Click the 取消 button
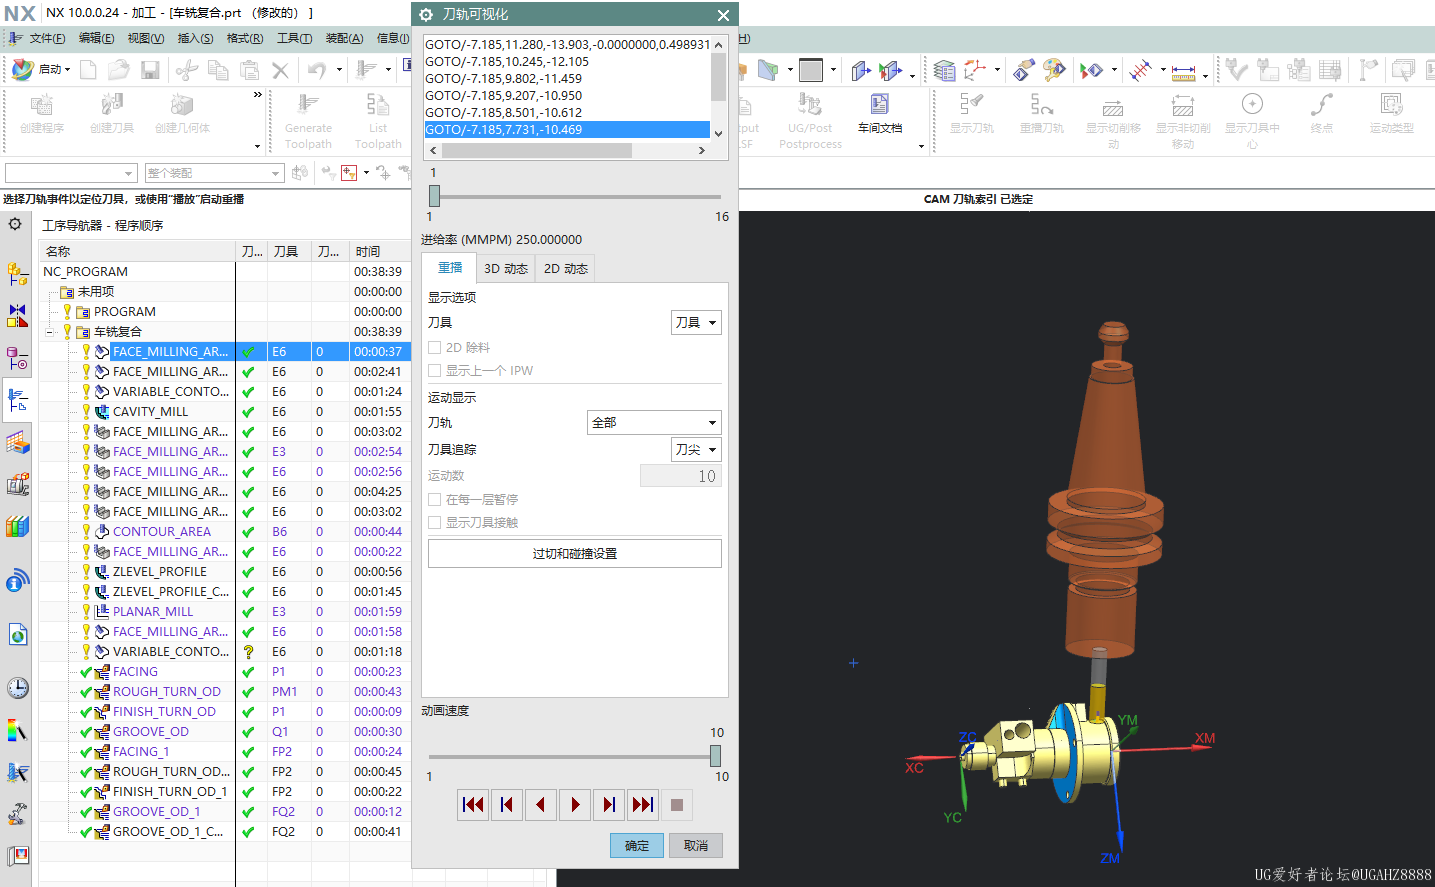1435x887 pixels. click(696, 845)
